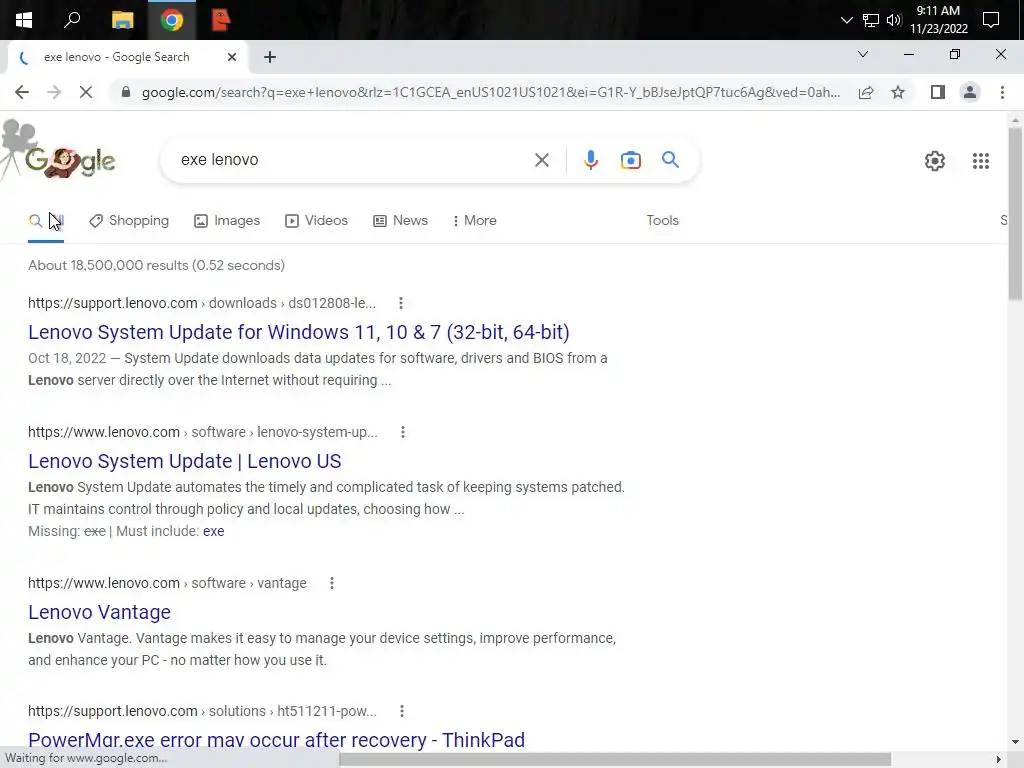Open the volume control in the tray
Image resolution: width=1024 pixels, height=768 pixels.
(893, 20)
